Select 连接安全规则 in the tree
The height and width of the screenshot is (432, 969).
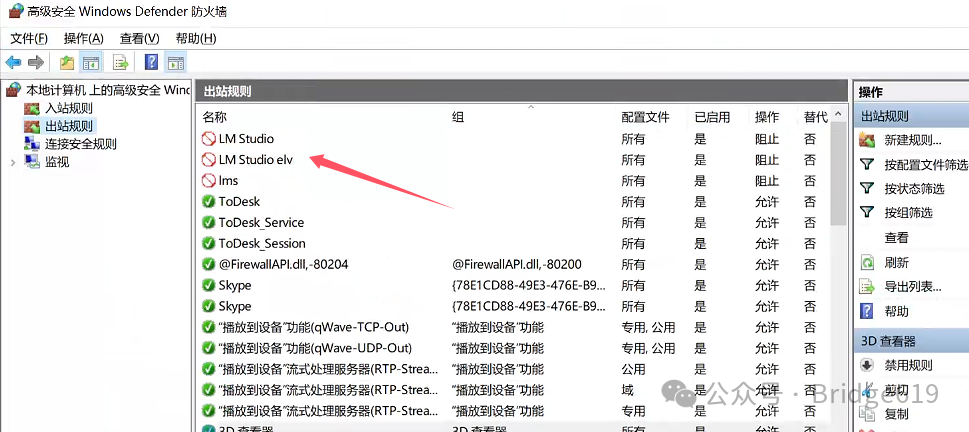point(80,145)
